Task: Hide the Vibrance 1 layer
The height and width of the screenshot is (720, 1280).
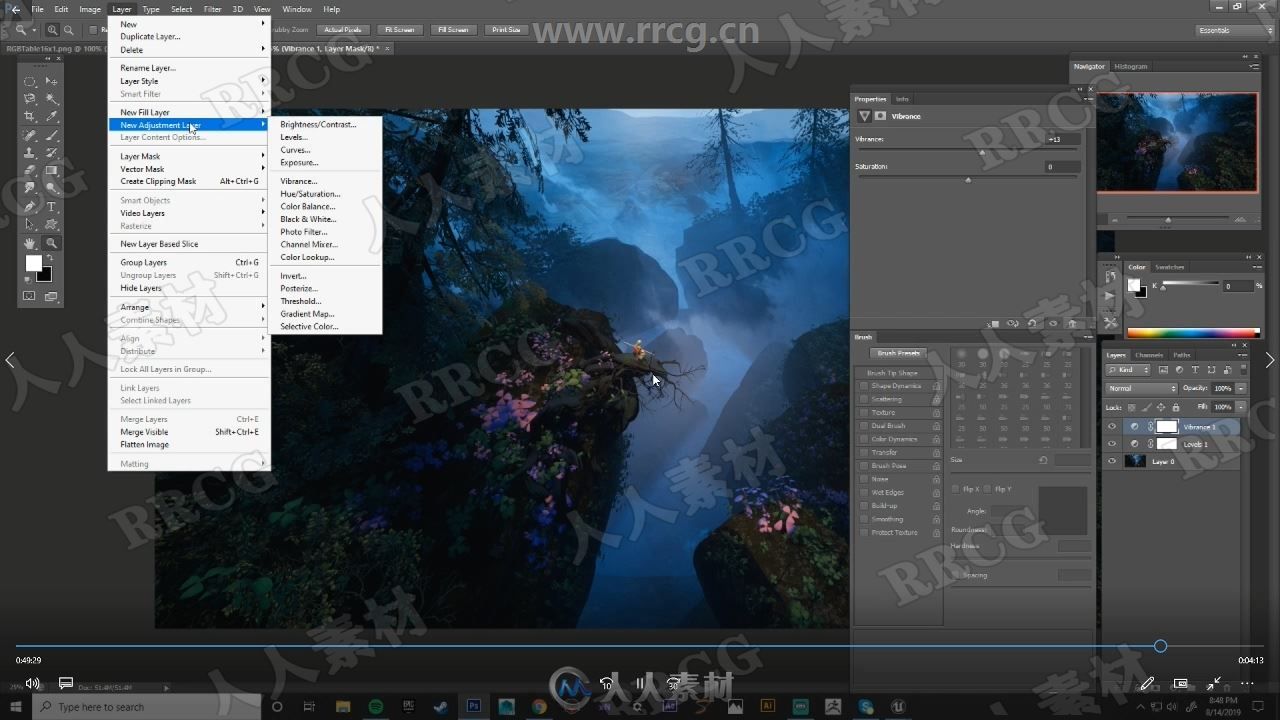Action: (x=1112, y=426)
